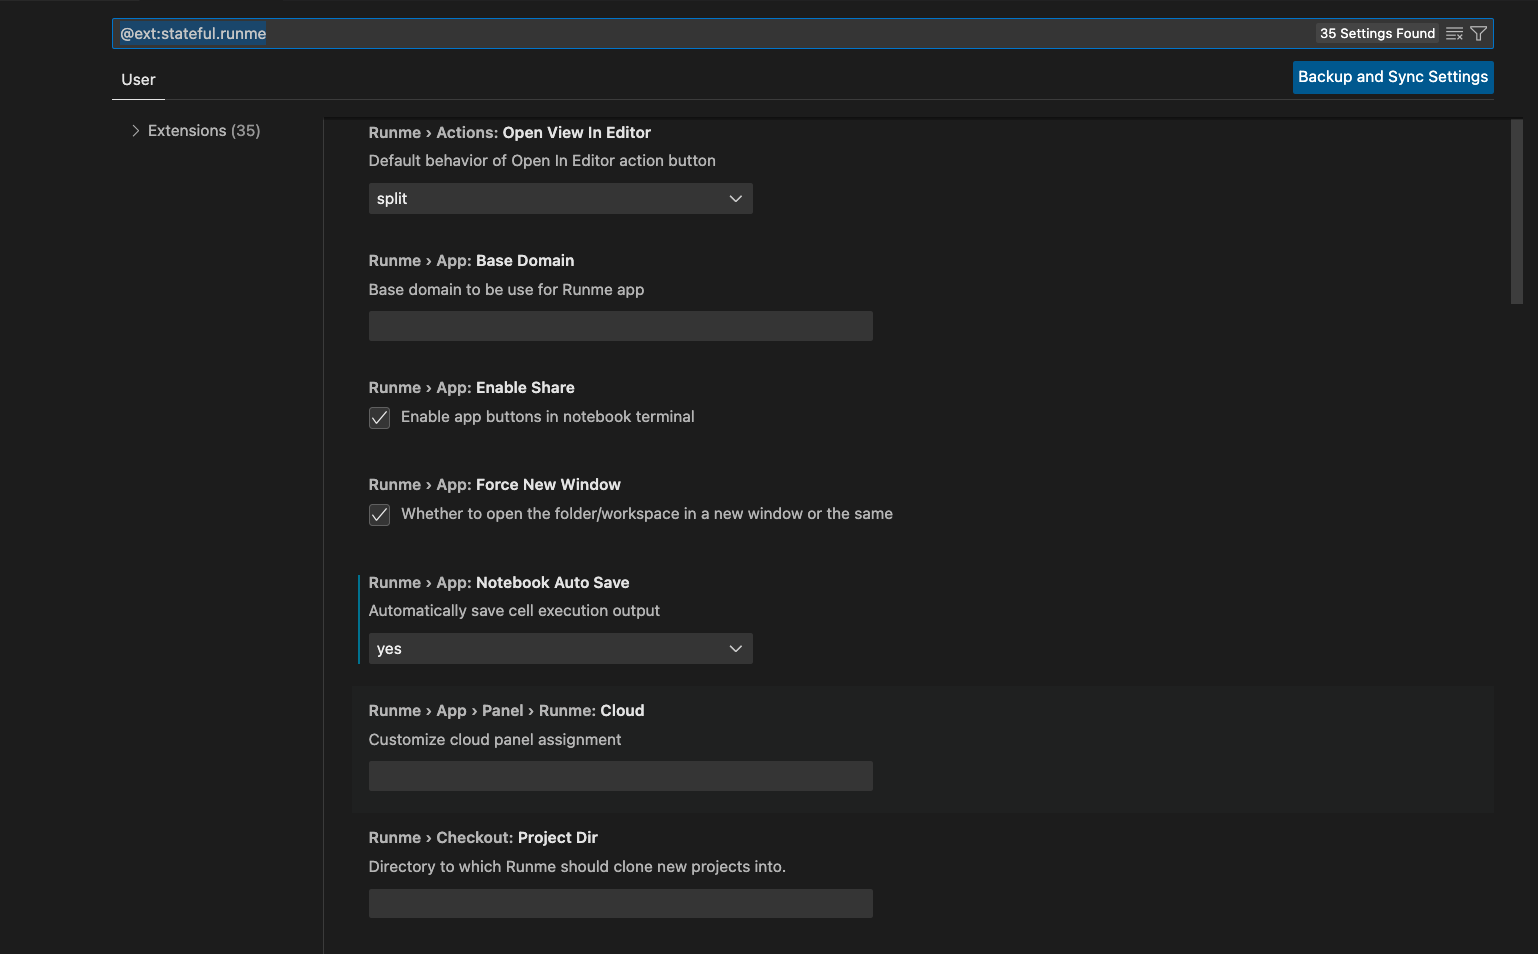Click the Runme: Cloud panel setting title
The width and height of the screenshot is (1538, 954).
coord(506,711)
